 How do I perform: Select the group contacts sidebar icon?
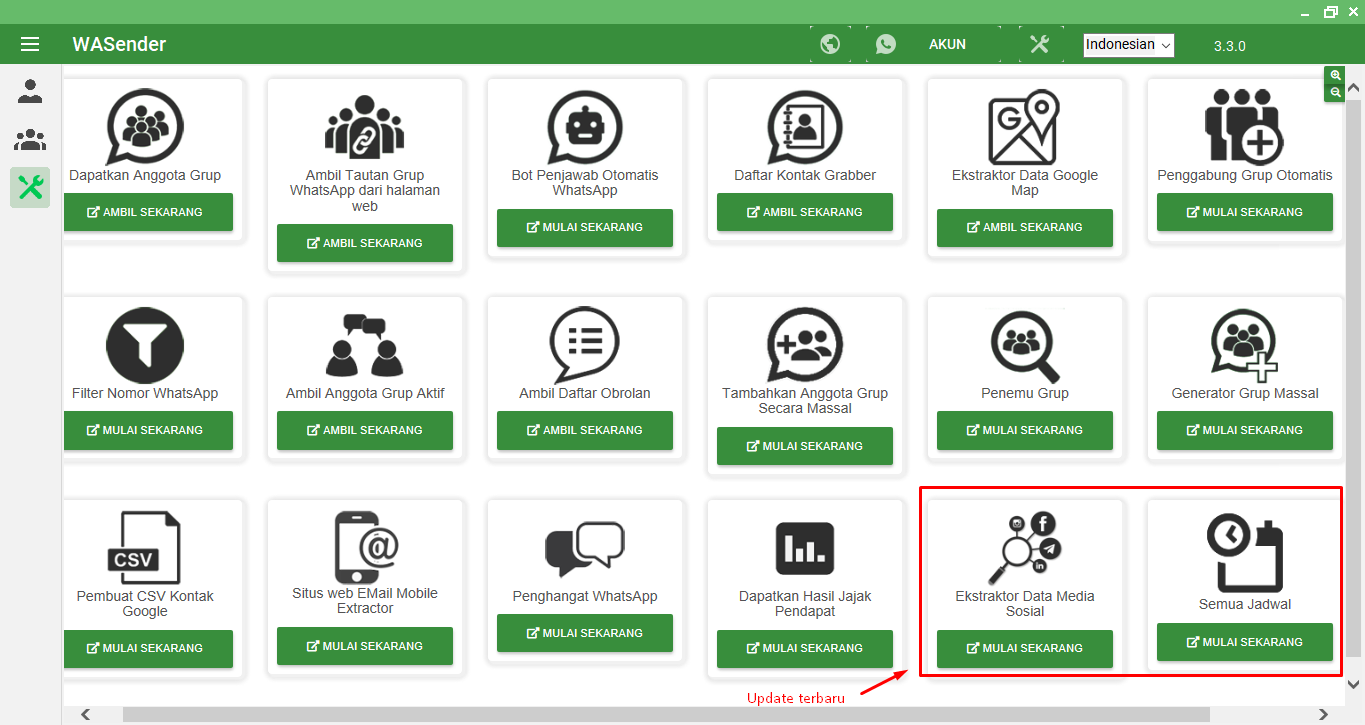tap(30, 140)
